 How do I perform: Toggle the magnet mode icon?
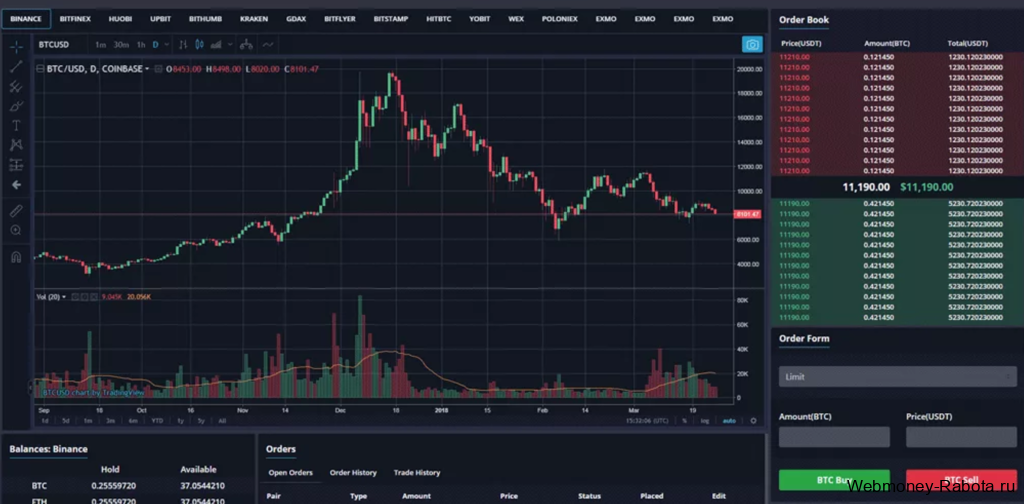16,257
